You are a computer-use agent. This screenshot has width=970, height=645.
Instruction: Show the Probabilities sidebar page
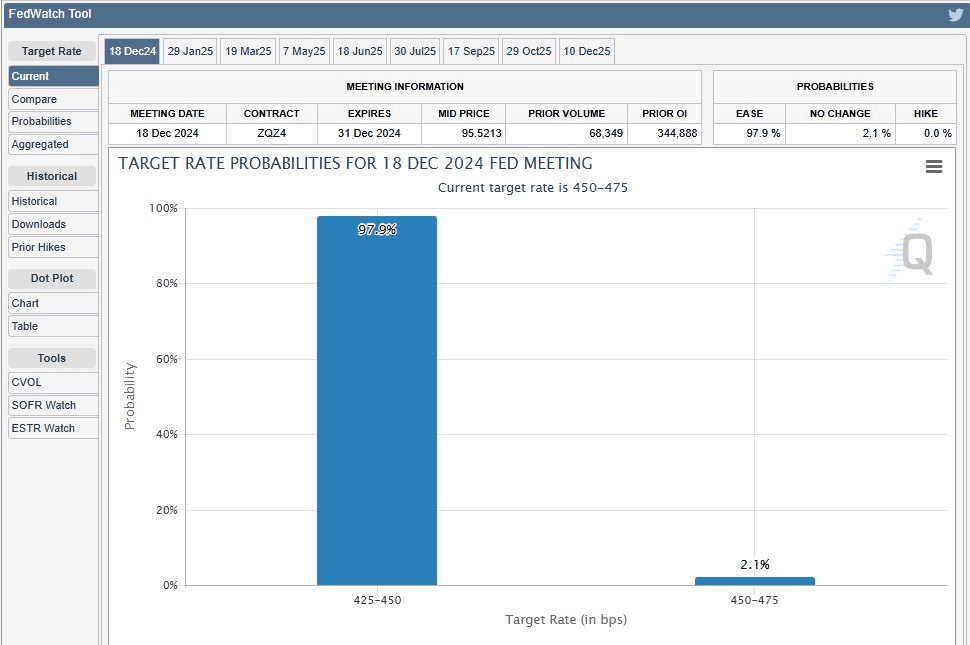tap(53, 121)
